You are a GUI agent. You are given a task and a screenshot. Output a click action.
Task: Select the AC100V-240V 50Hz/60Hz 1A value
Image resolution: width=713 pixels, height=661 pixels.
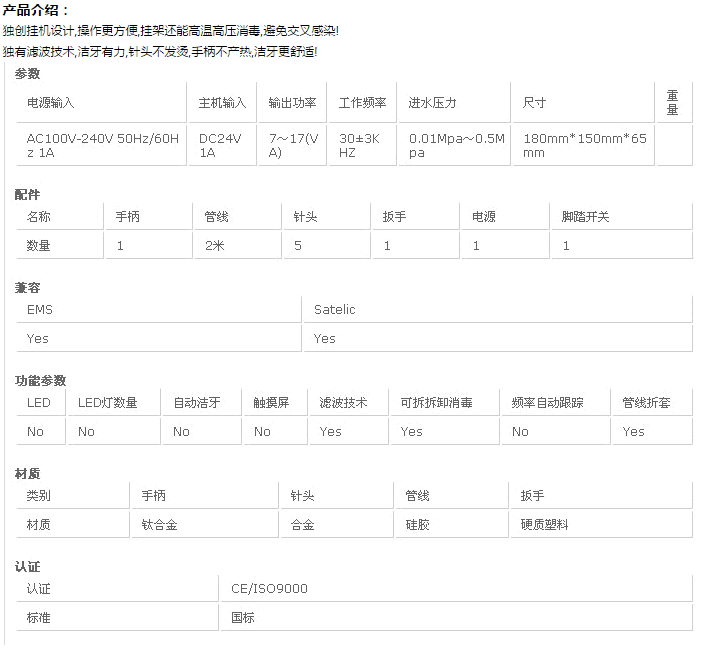click(x=101, y=145)
